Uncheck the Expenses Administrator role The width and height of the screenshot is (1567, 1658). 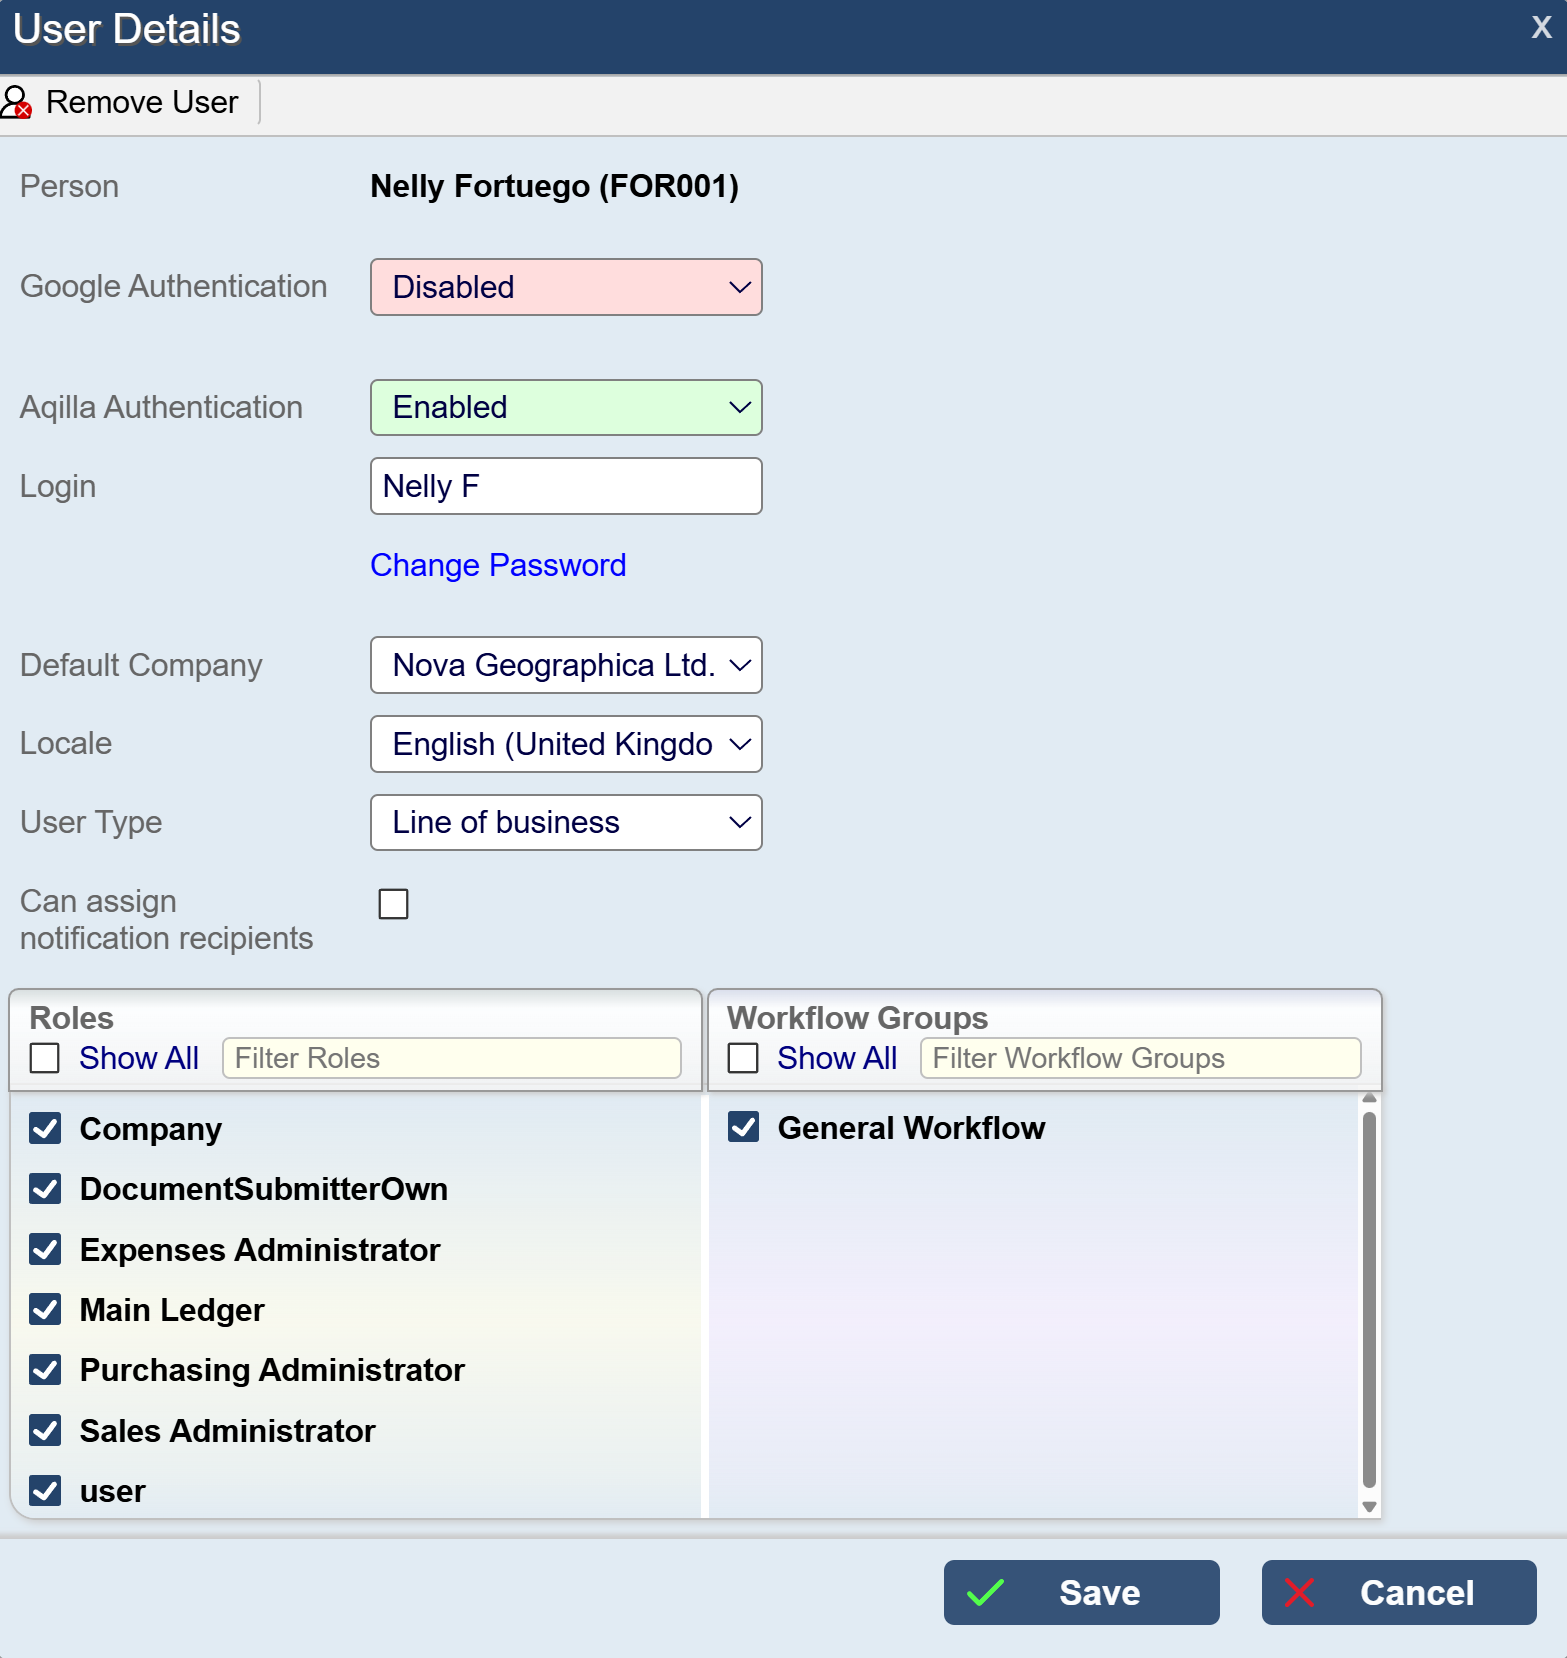tap(45, 1249)
